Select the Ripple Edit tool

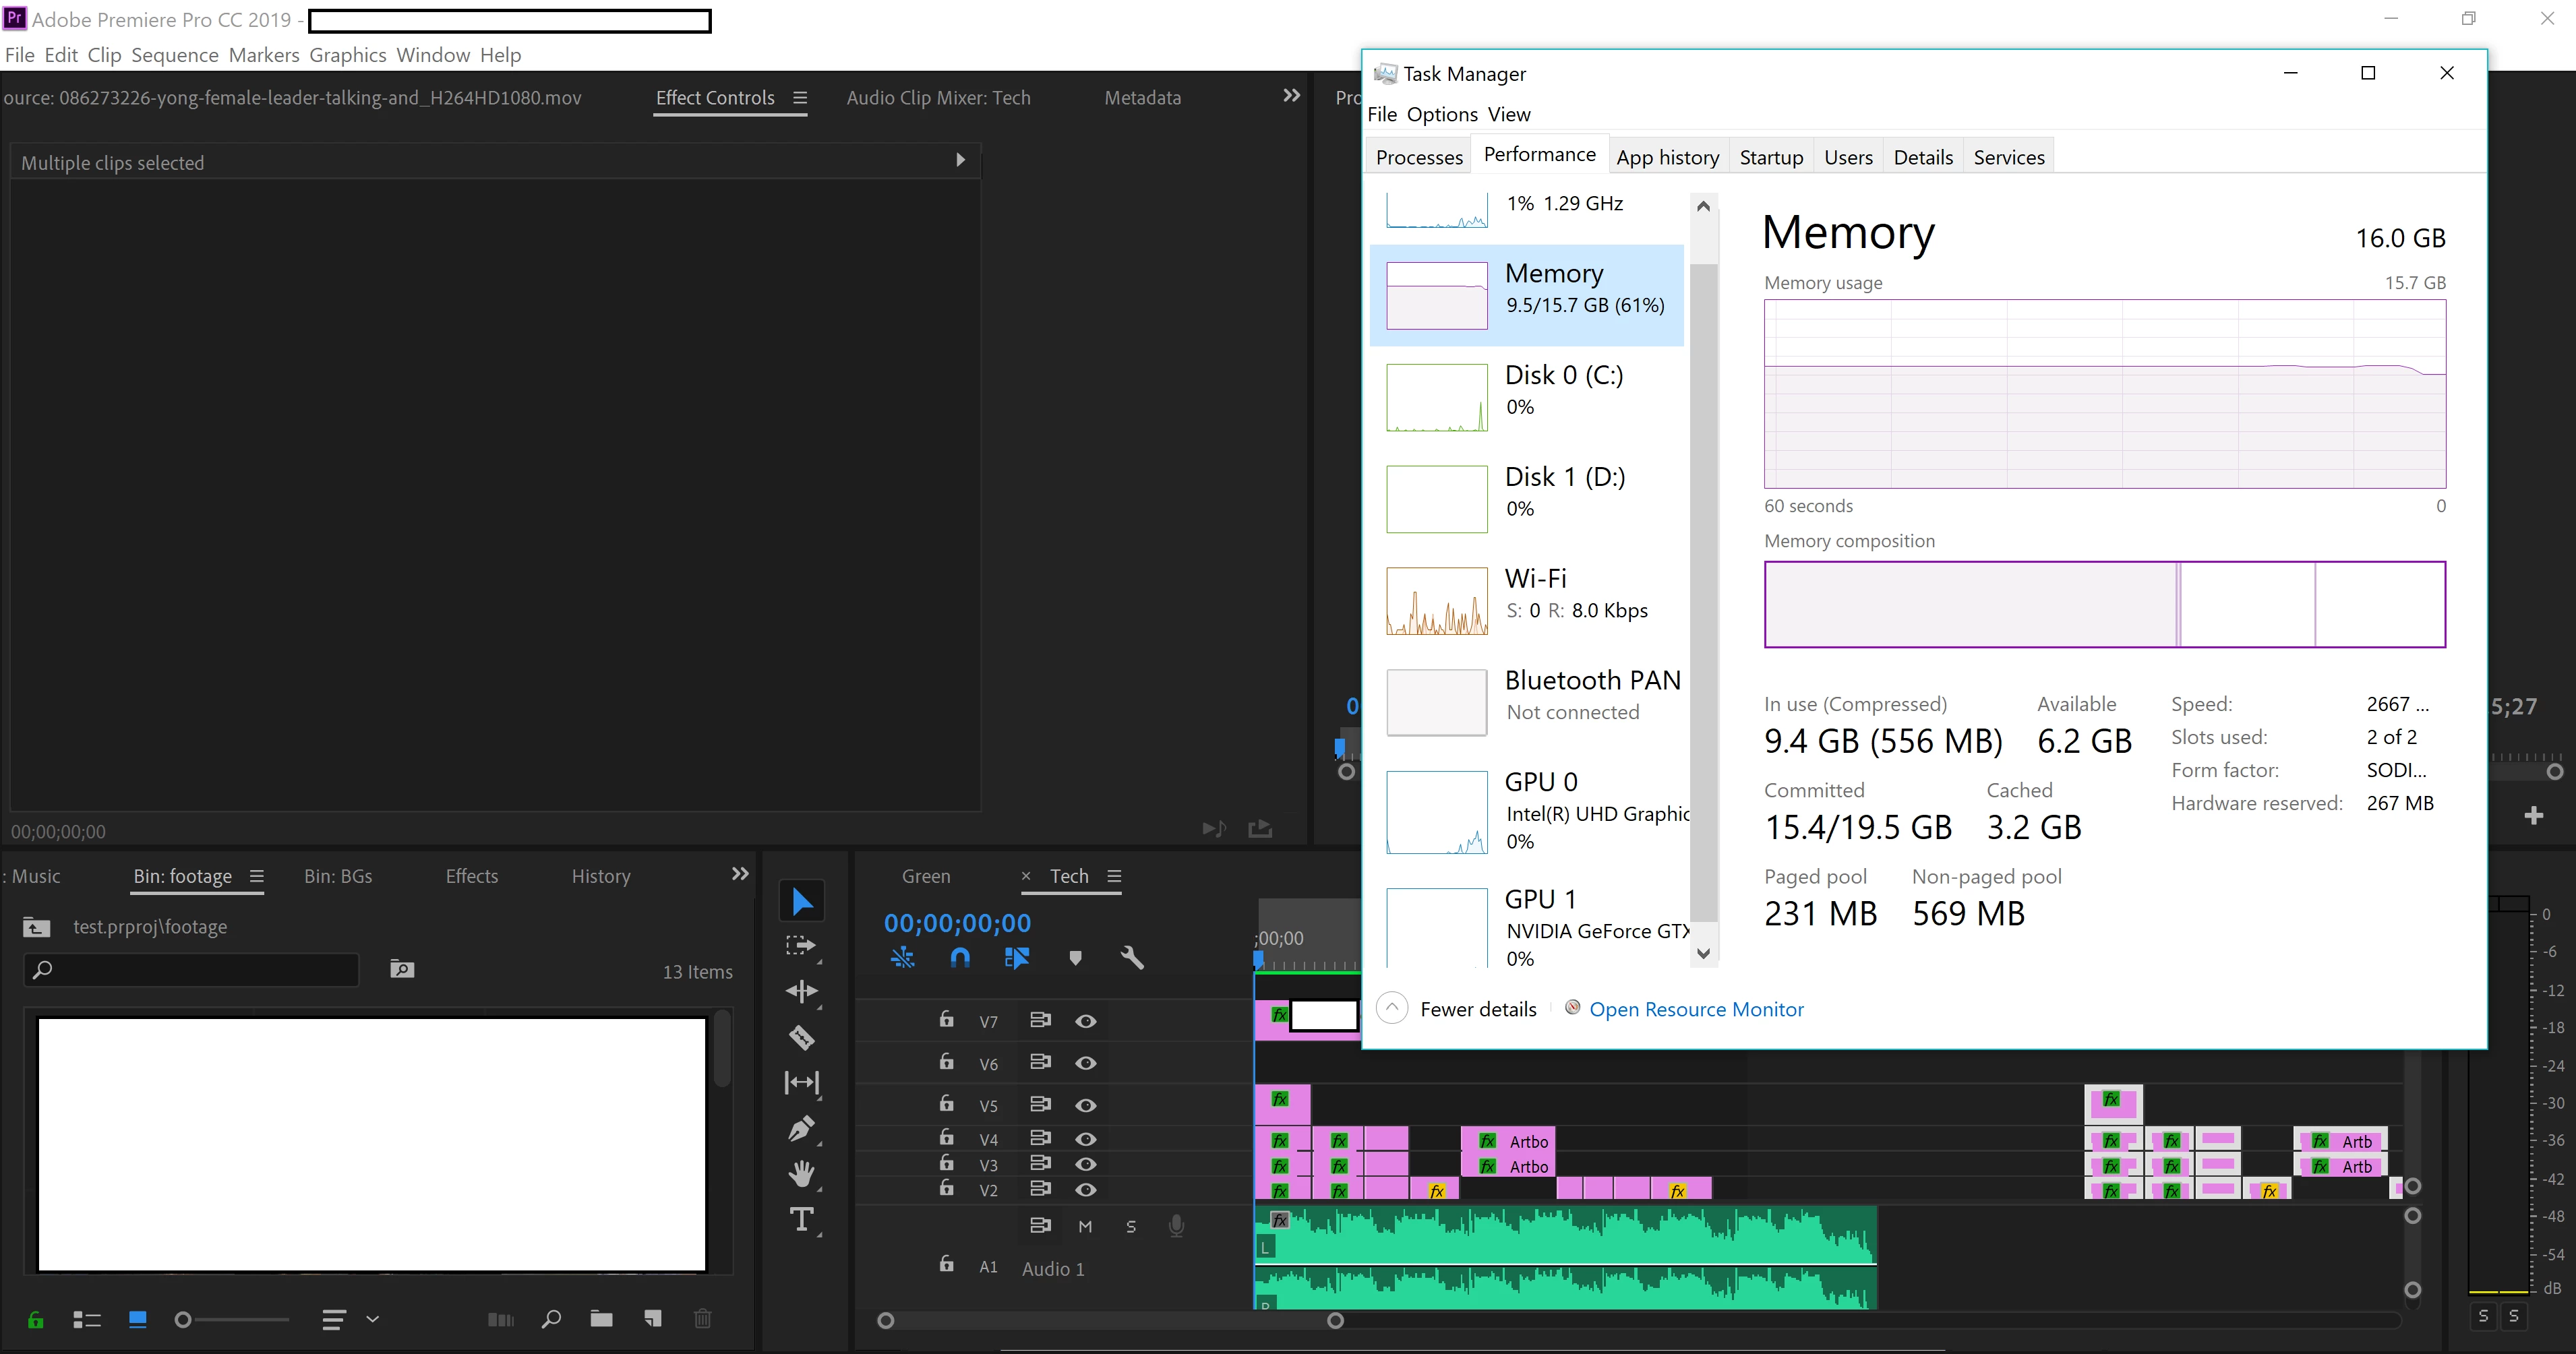pos(801,991)
